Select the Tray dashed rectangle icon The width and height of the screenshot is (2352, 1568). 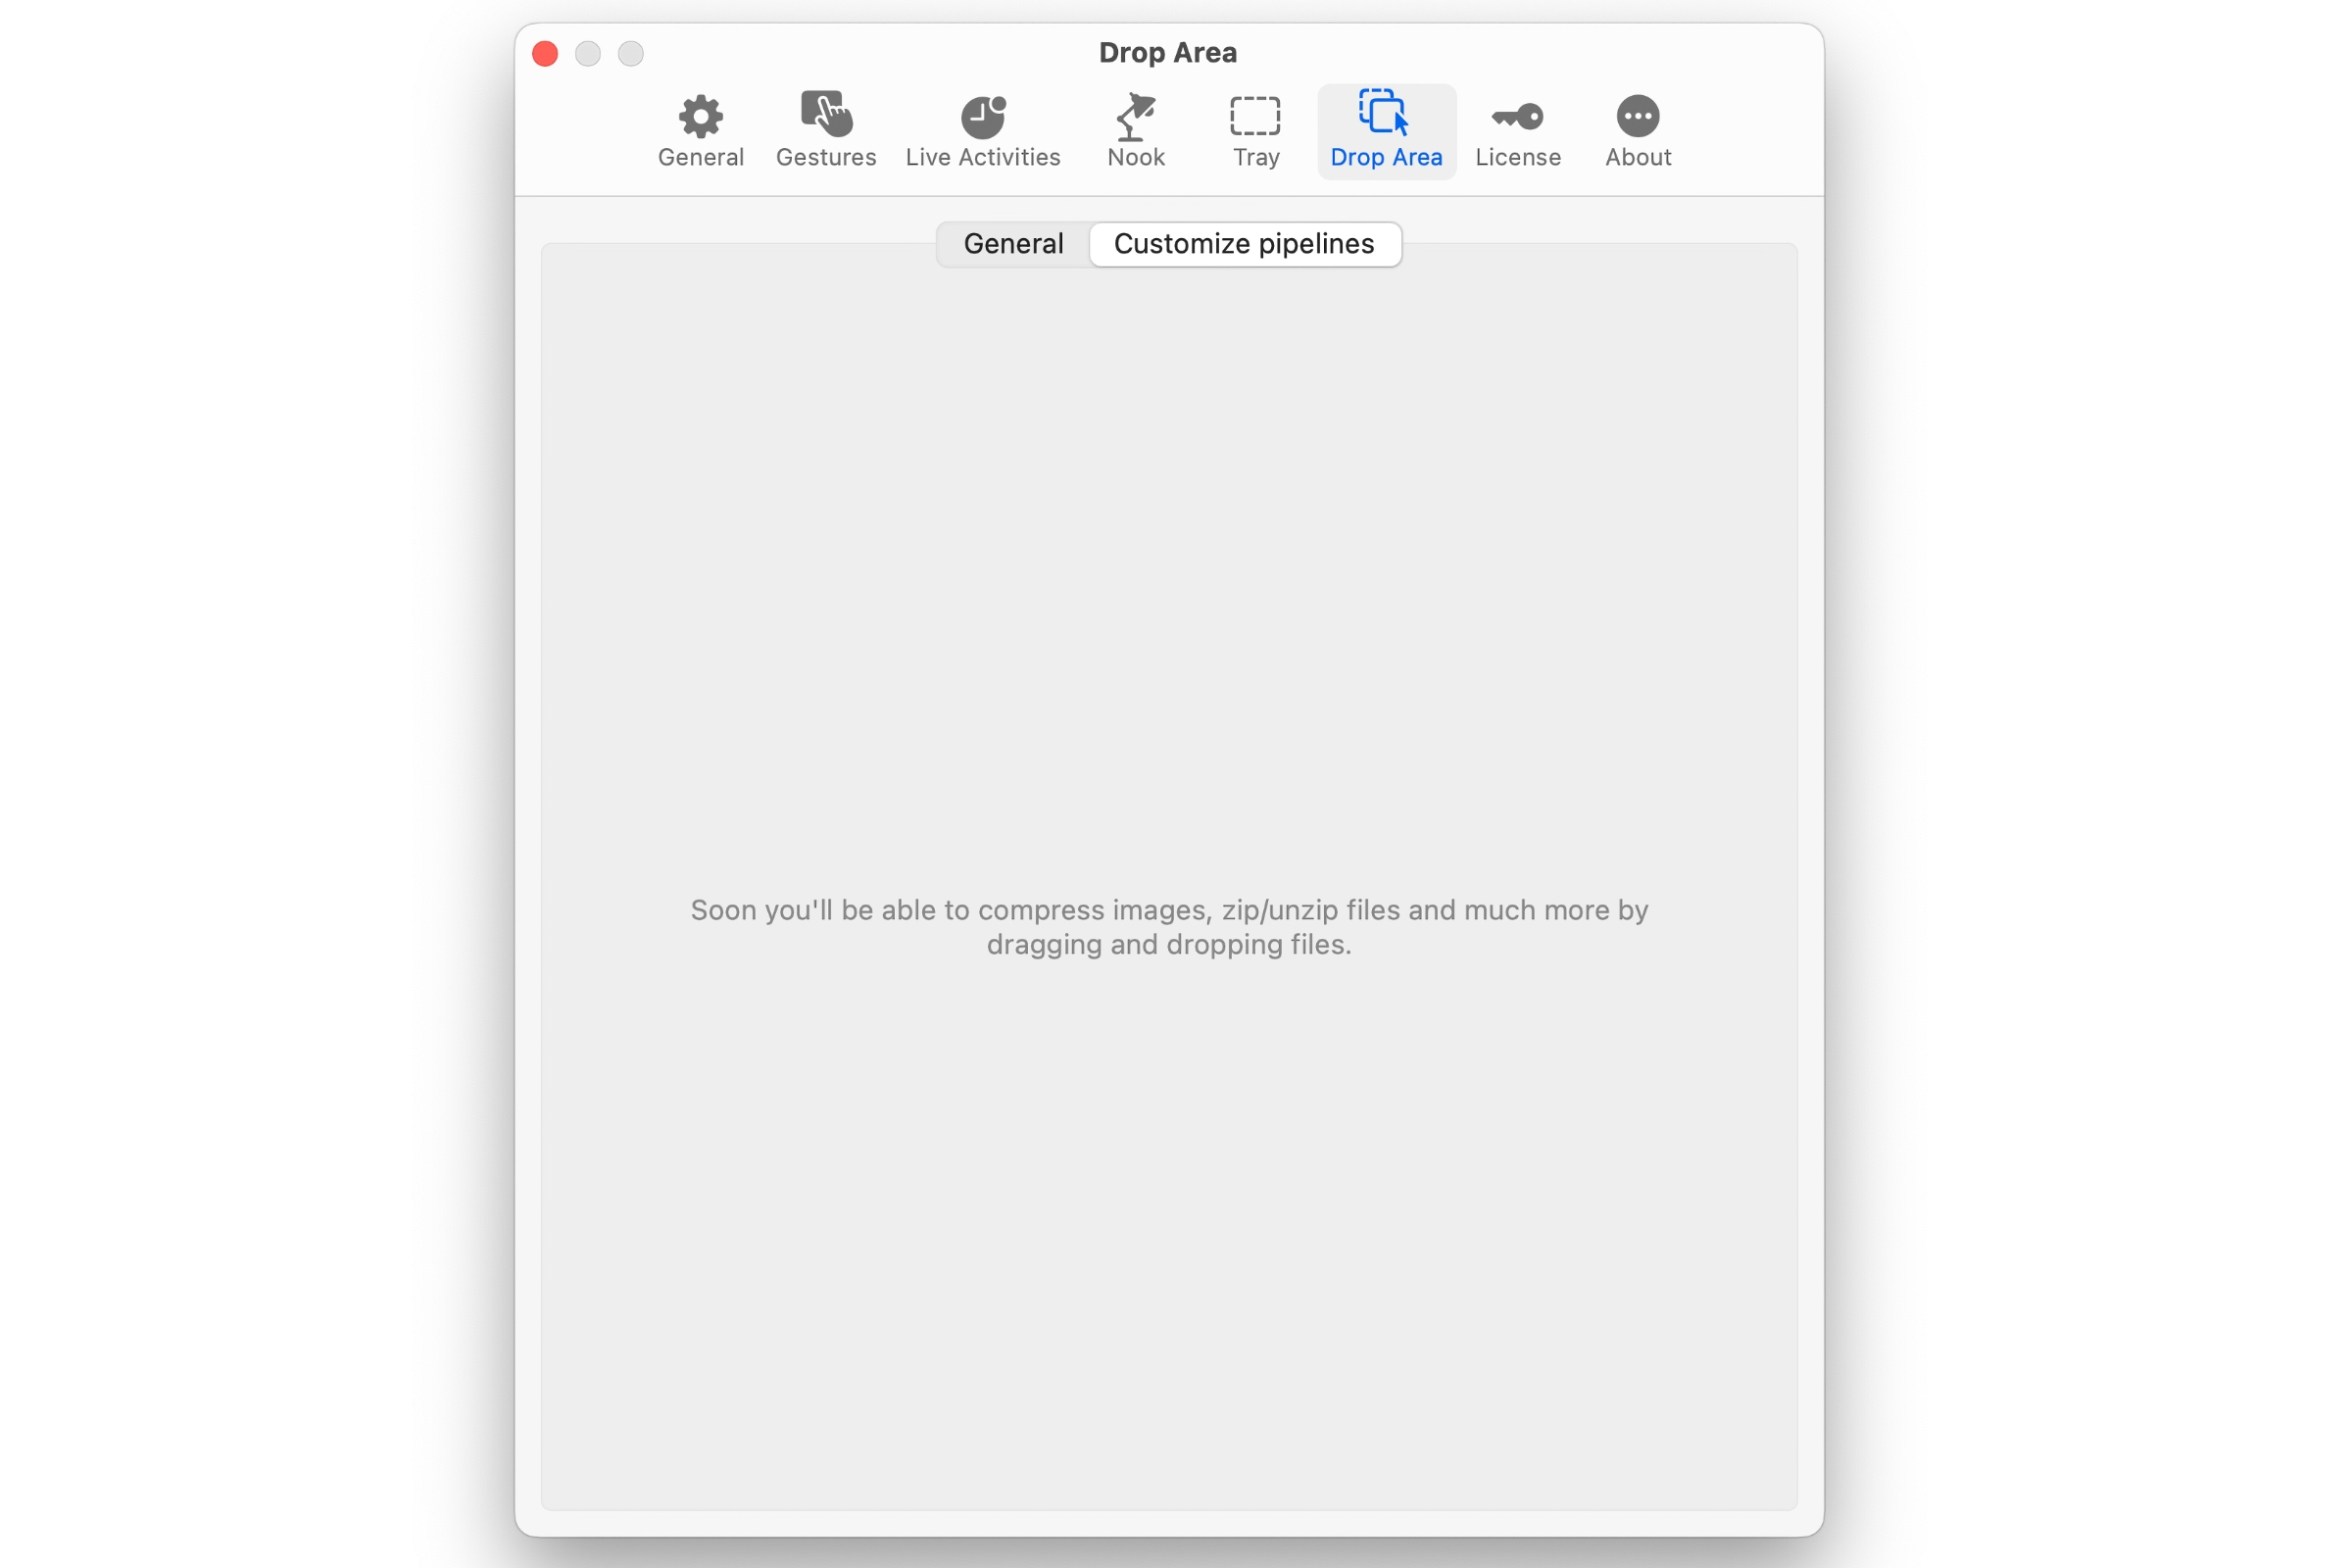1255,117
